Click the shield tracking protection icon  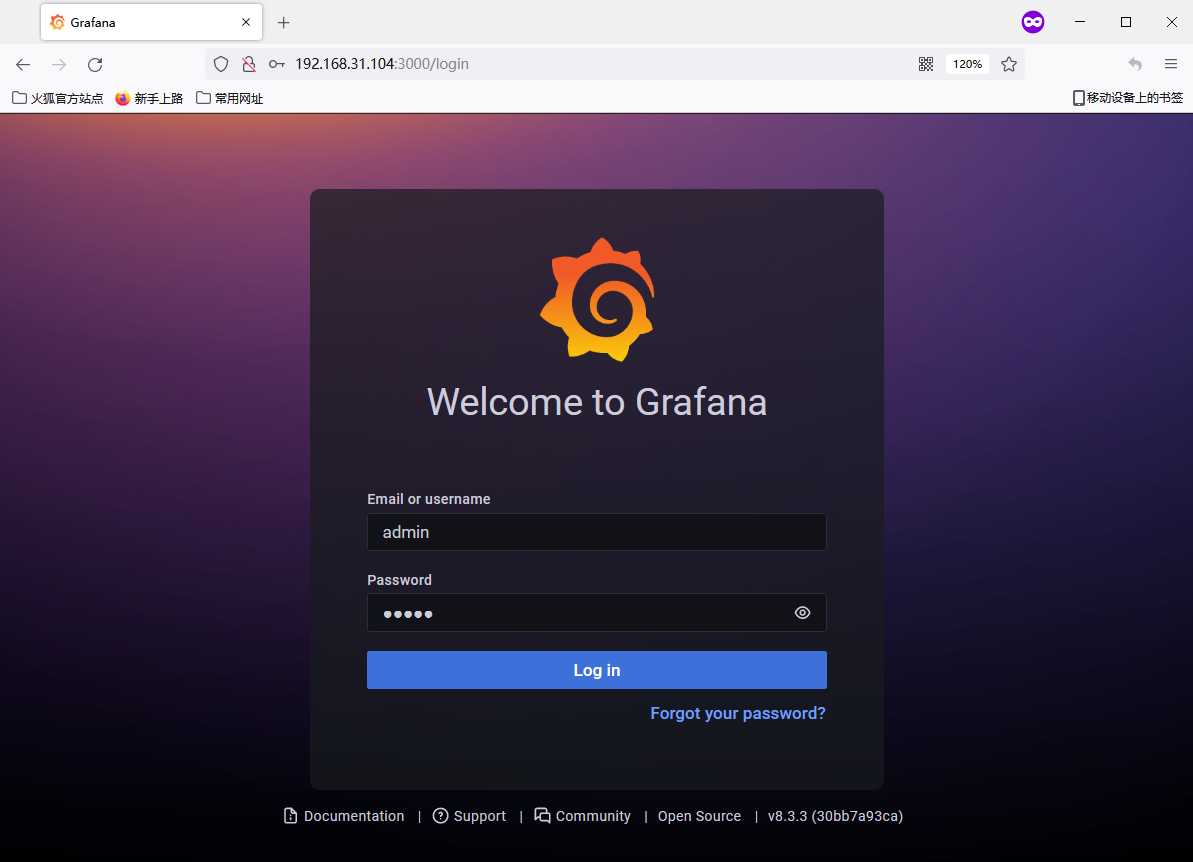pos(221,64)
